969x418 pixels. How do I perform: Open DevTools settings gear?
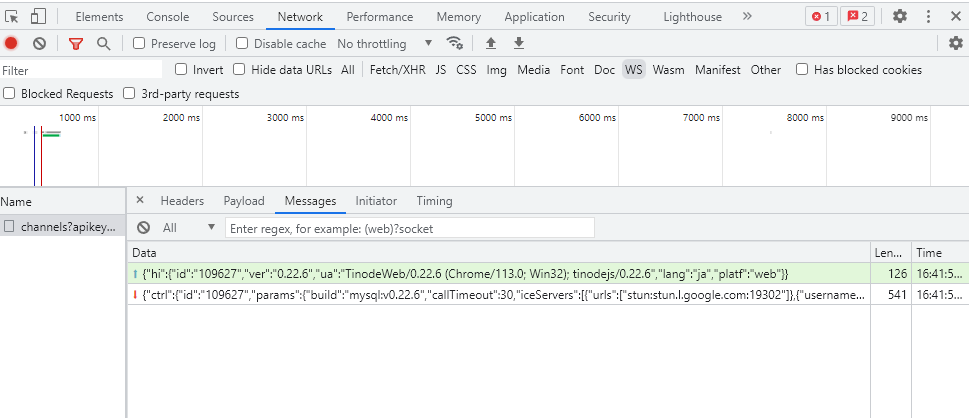click(900, 17)
